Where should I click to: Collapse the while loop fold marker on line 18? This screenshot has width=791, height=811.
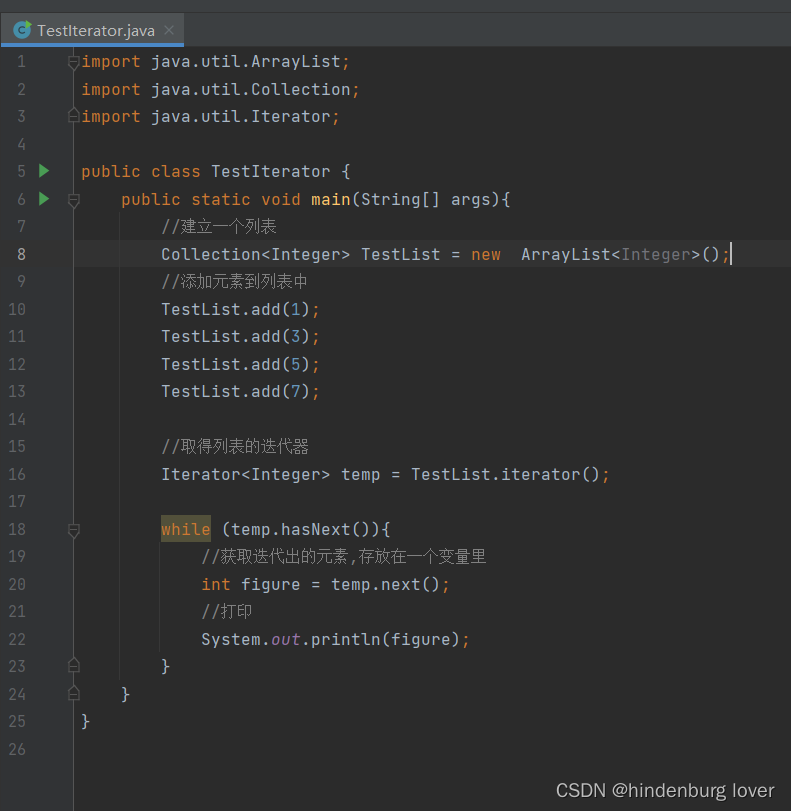click(73, 530)
